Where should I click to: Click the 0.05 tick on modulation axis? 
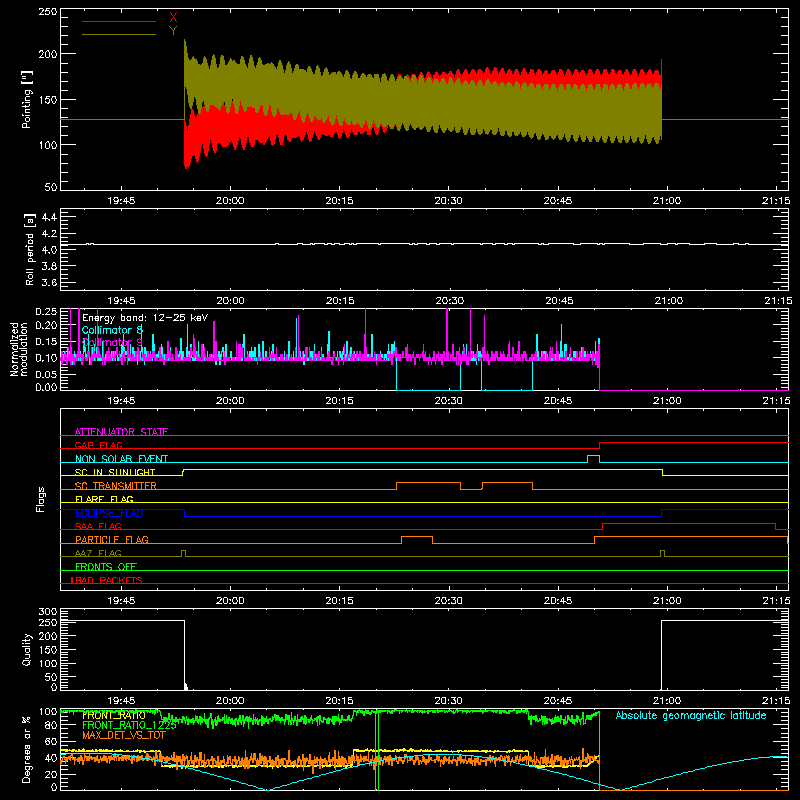click(46, 374)
